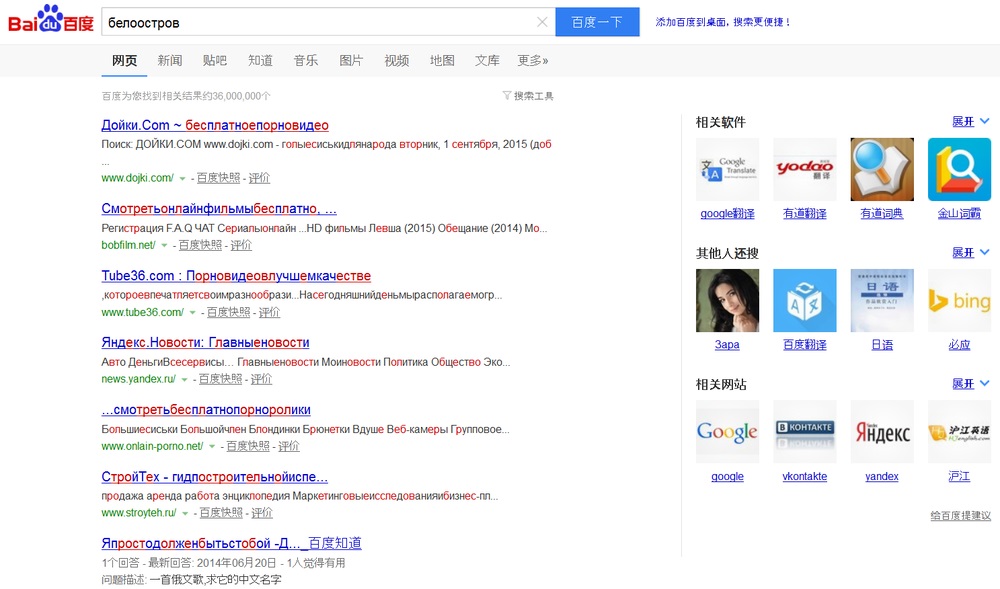Open the 搜索工具 search tools filter

pyautogui.click(x=528, y=96)
